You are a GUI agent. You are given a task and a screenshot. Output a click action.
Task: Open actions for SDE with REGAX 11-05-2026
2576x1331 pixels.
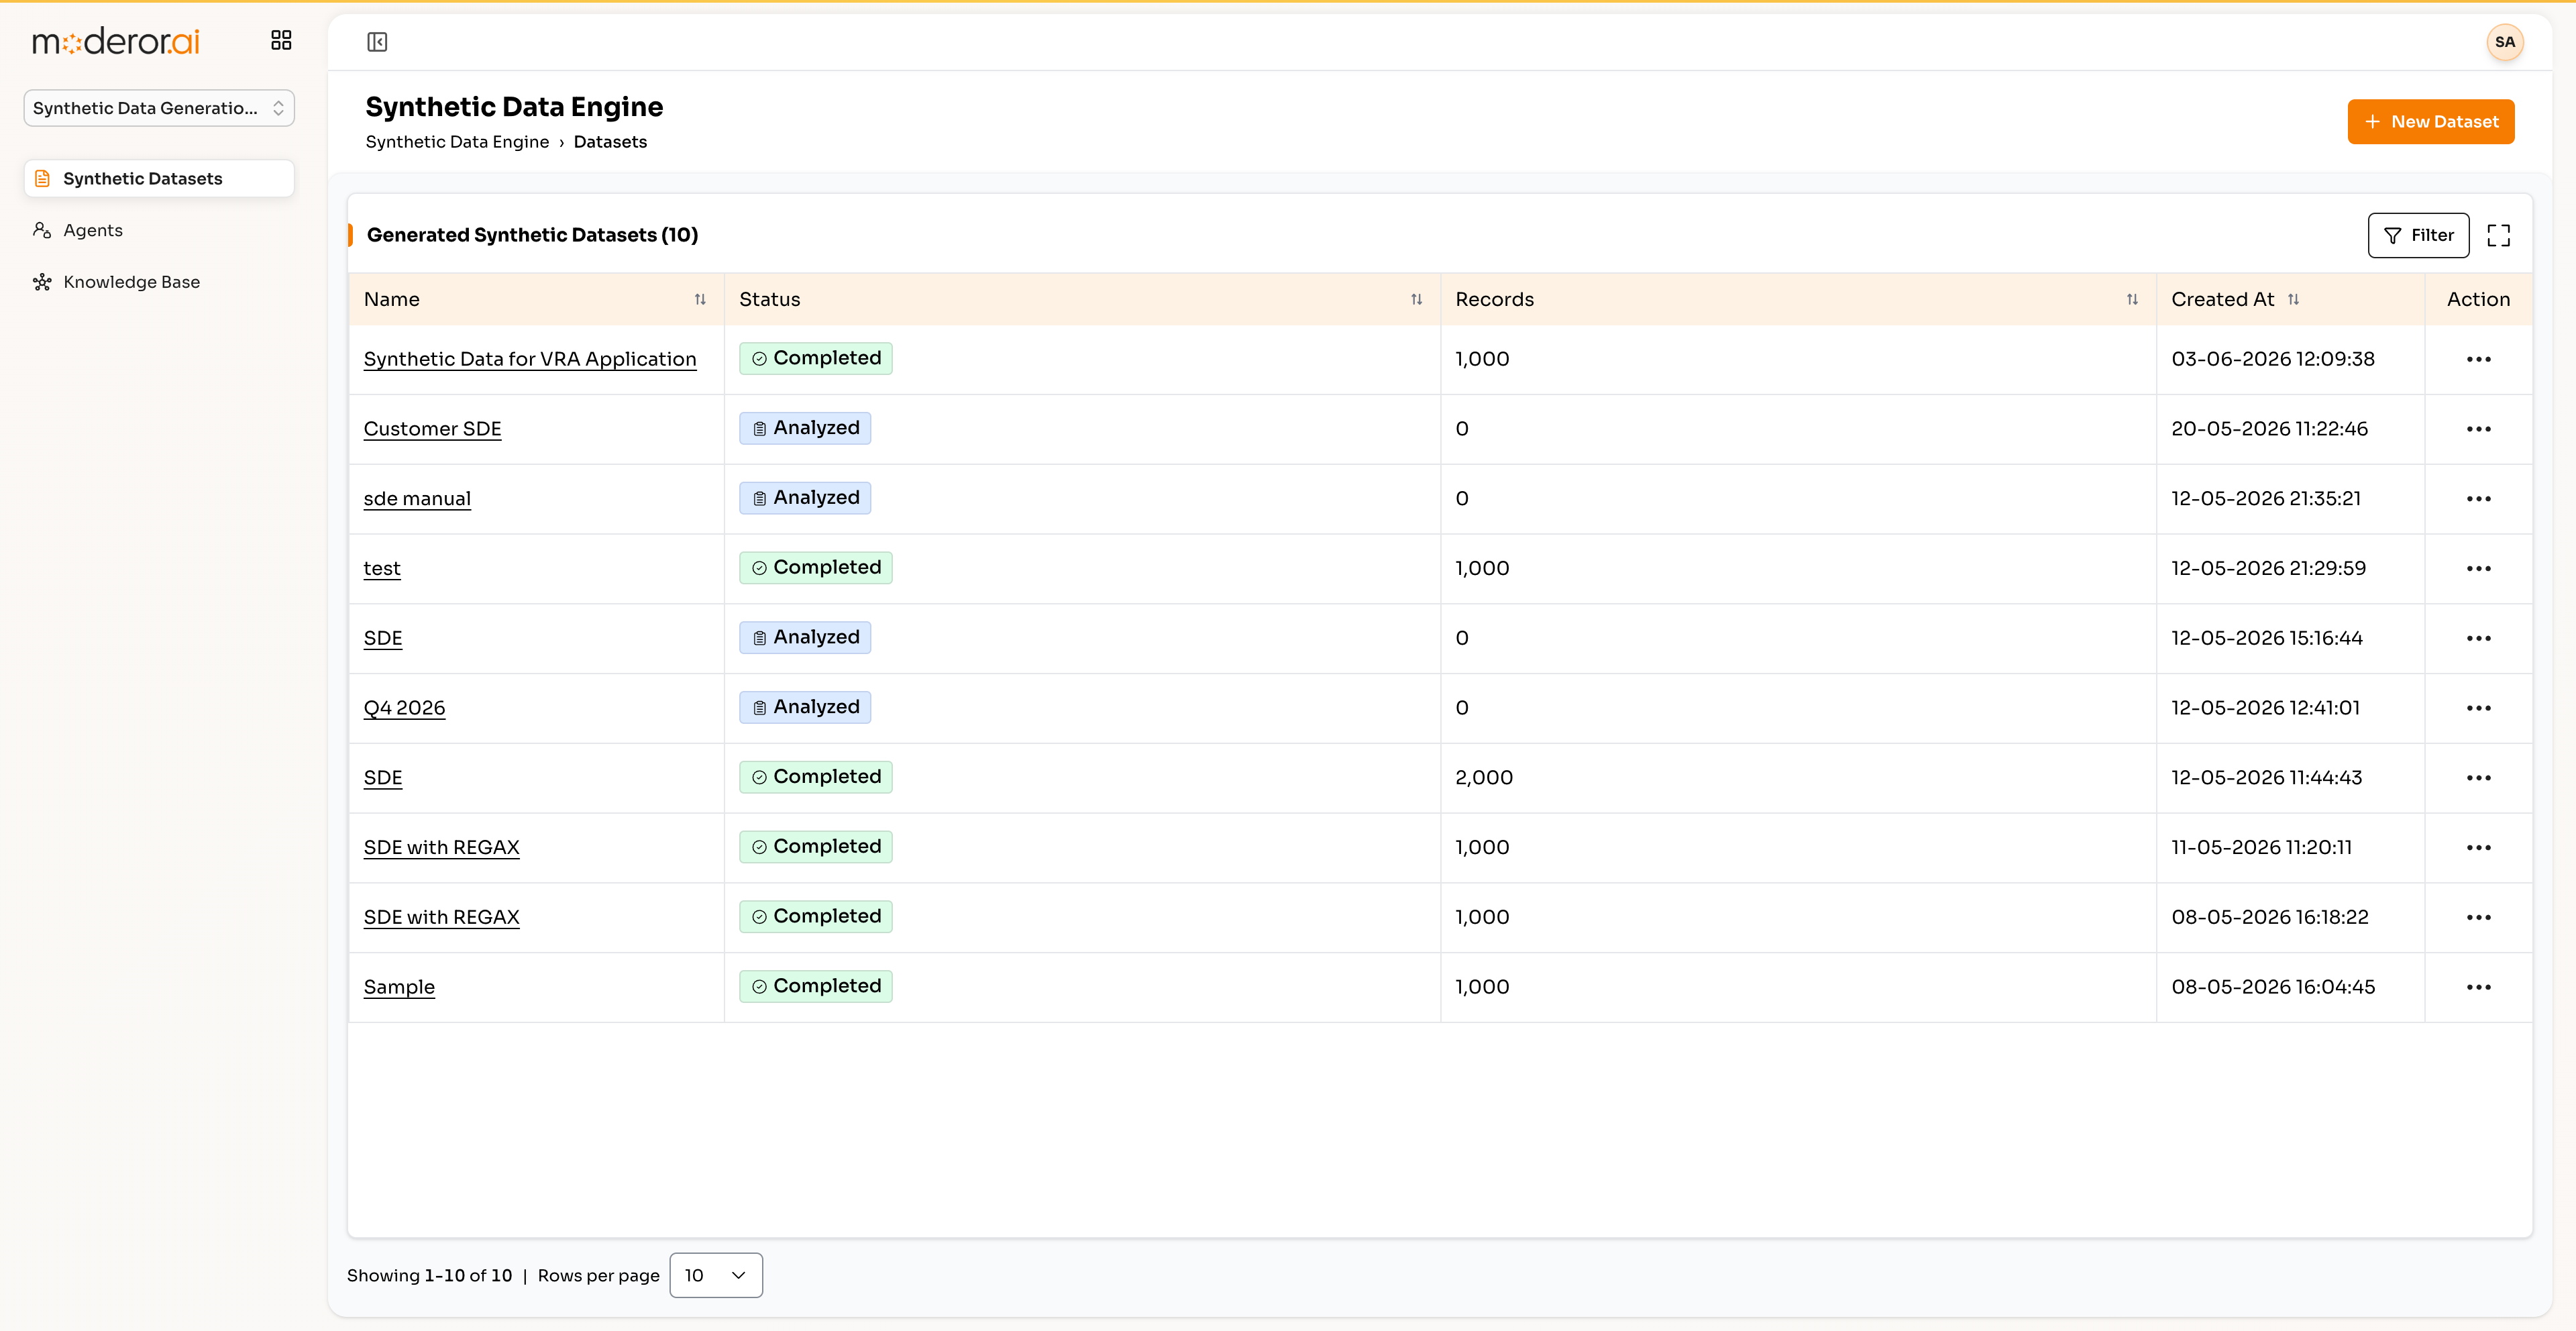point(2478,847)
